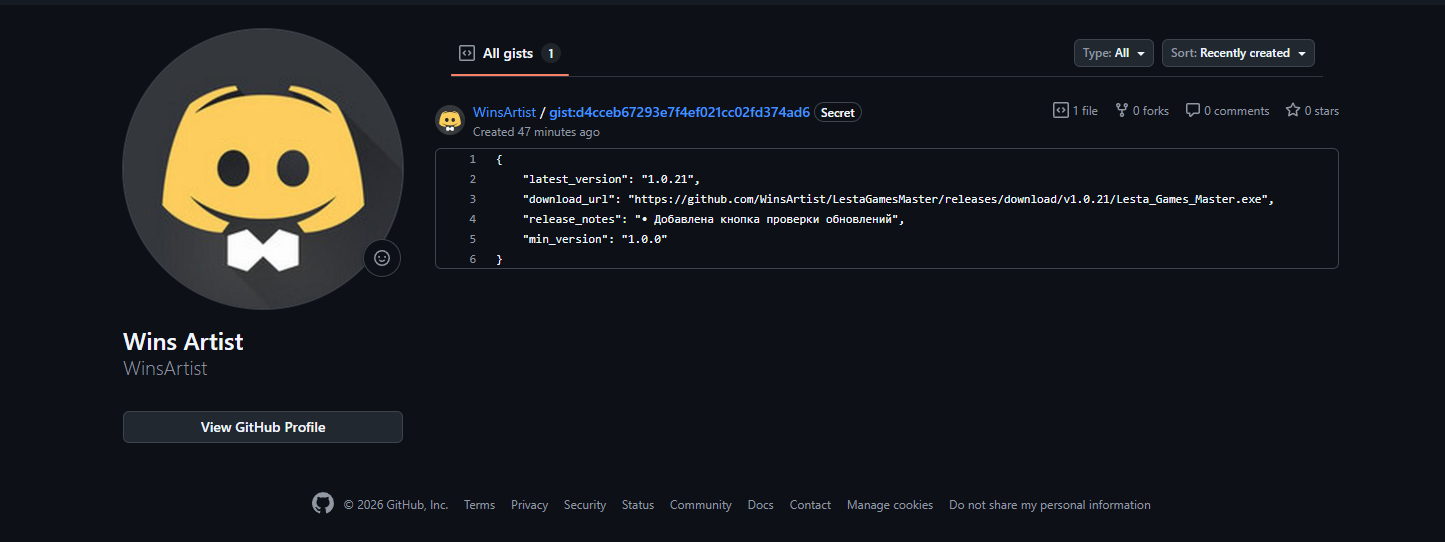This screenshot has height=542, width=1445.
Task: Select the All gists tab
Action: point(508,53)
